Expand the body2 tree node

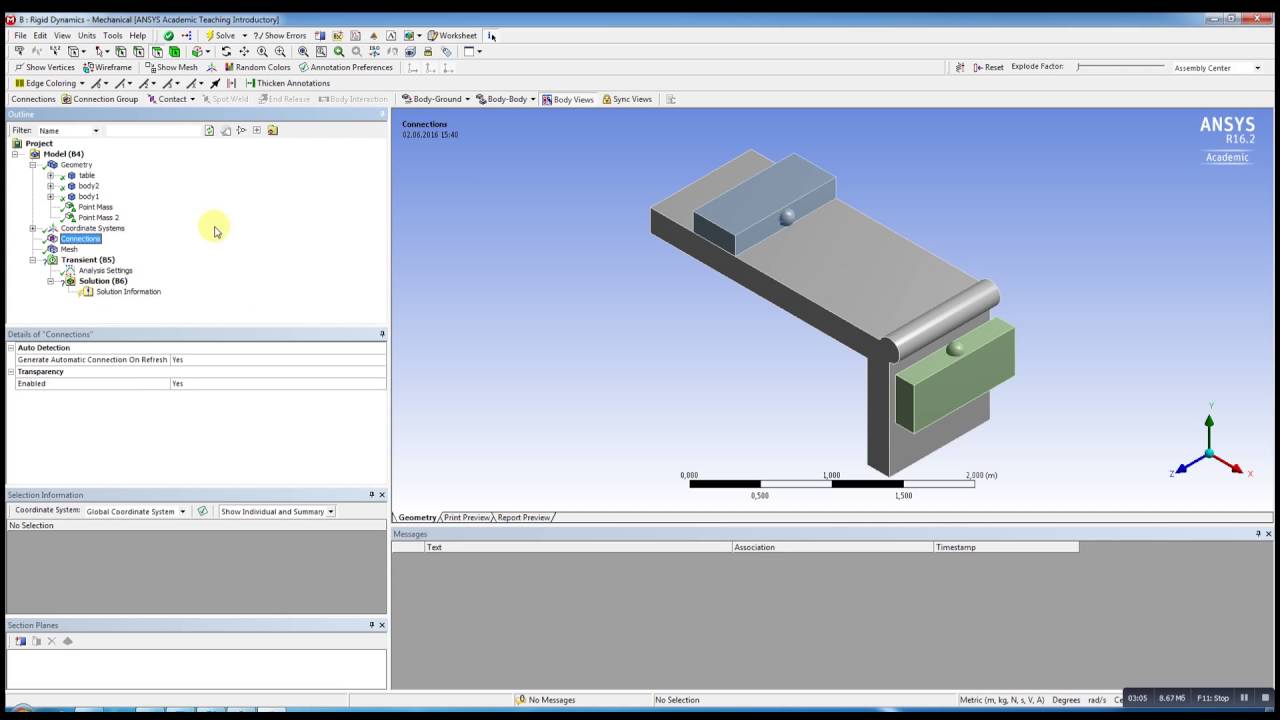(50, 186)
